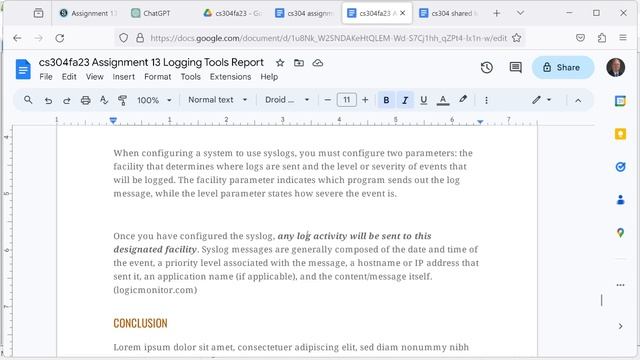Open version history clock icon

(487, 67)
